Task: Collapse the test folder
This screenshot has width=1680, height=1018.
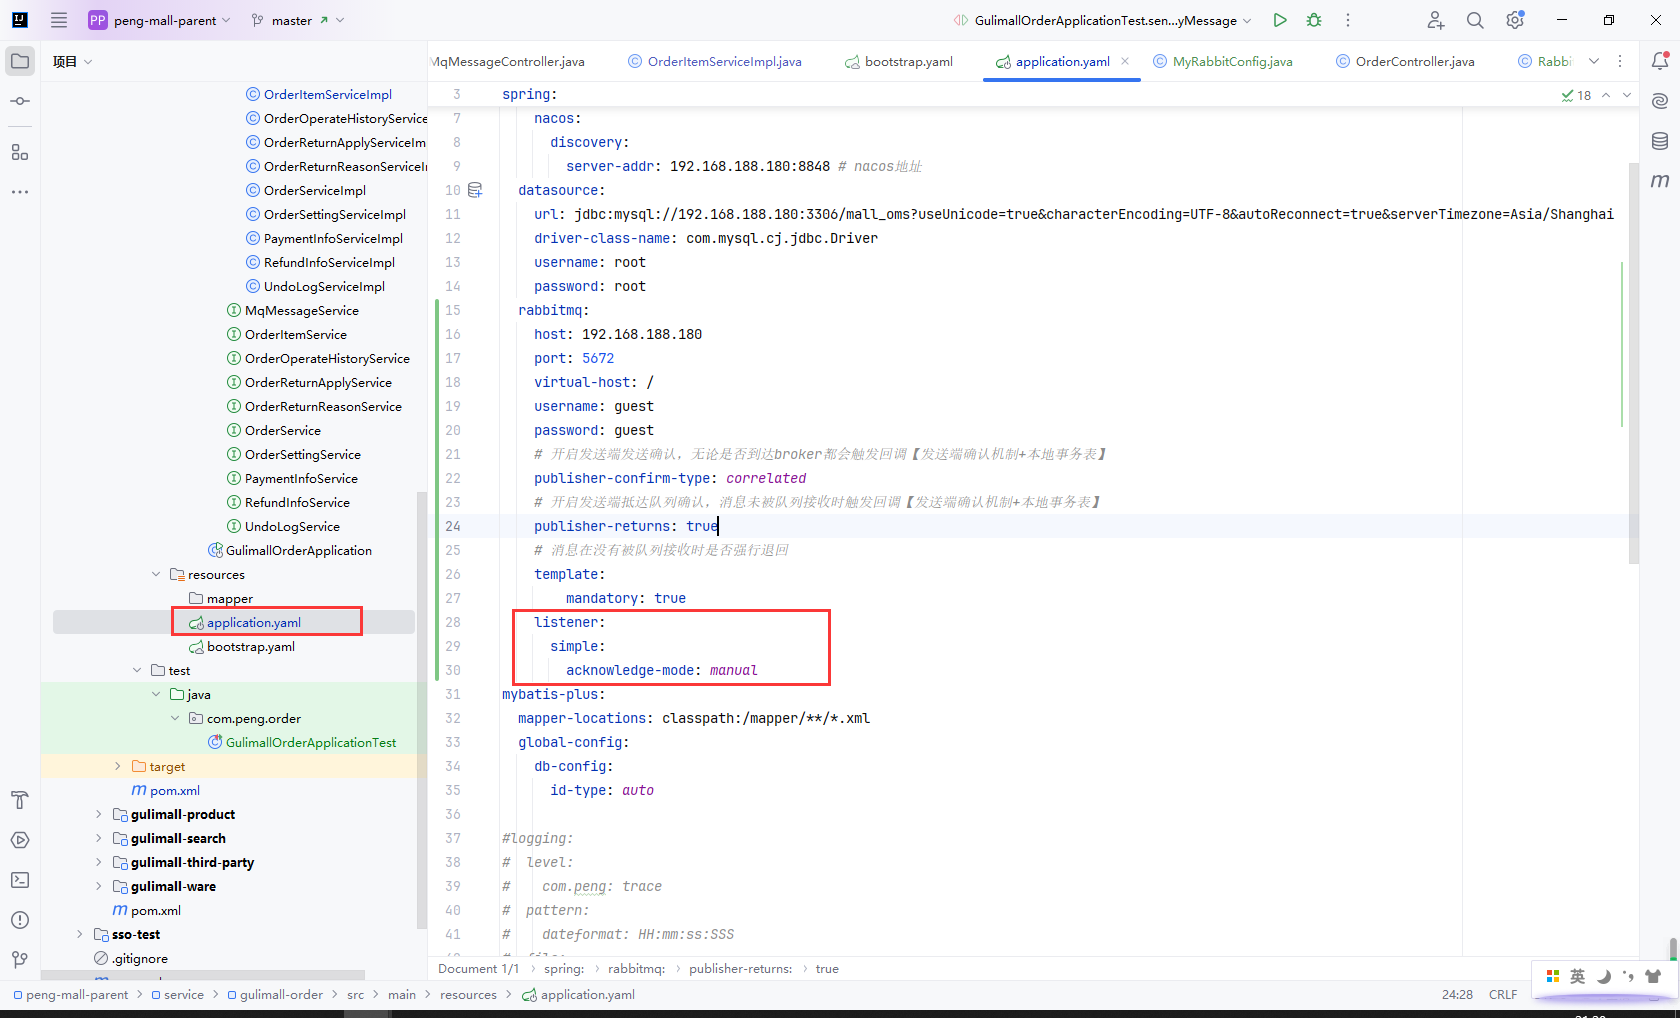Action: (x=137, y=670)
